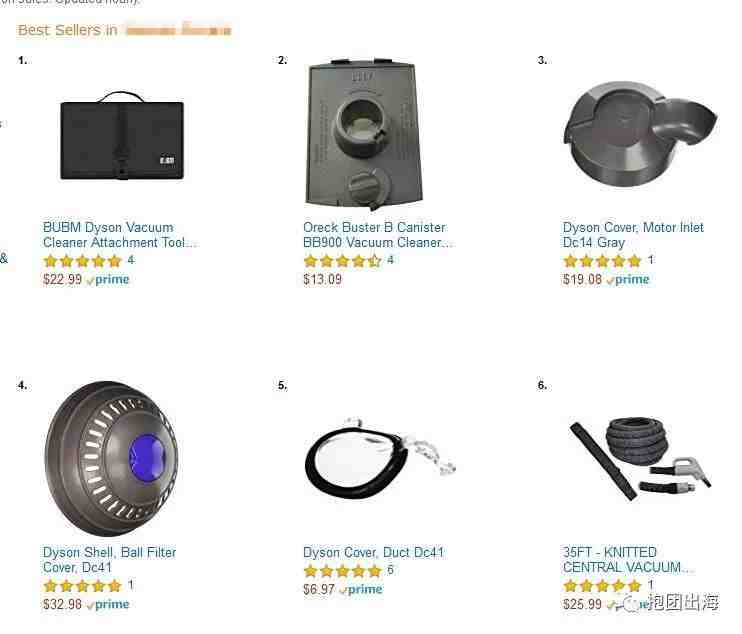Click the Prime badge beside $6.97
This screenshot has width=742, height=634.
pos(361,590)
